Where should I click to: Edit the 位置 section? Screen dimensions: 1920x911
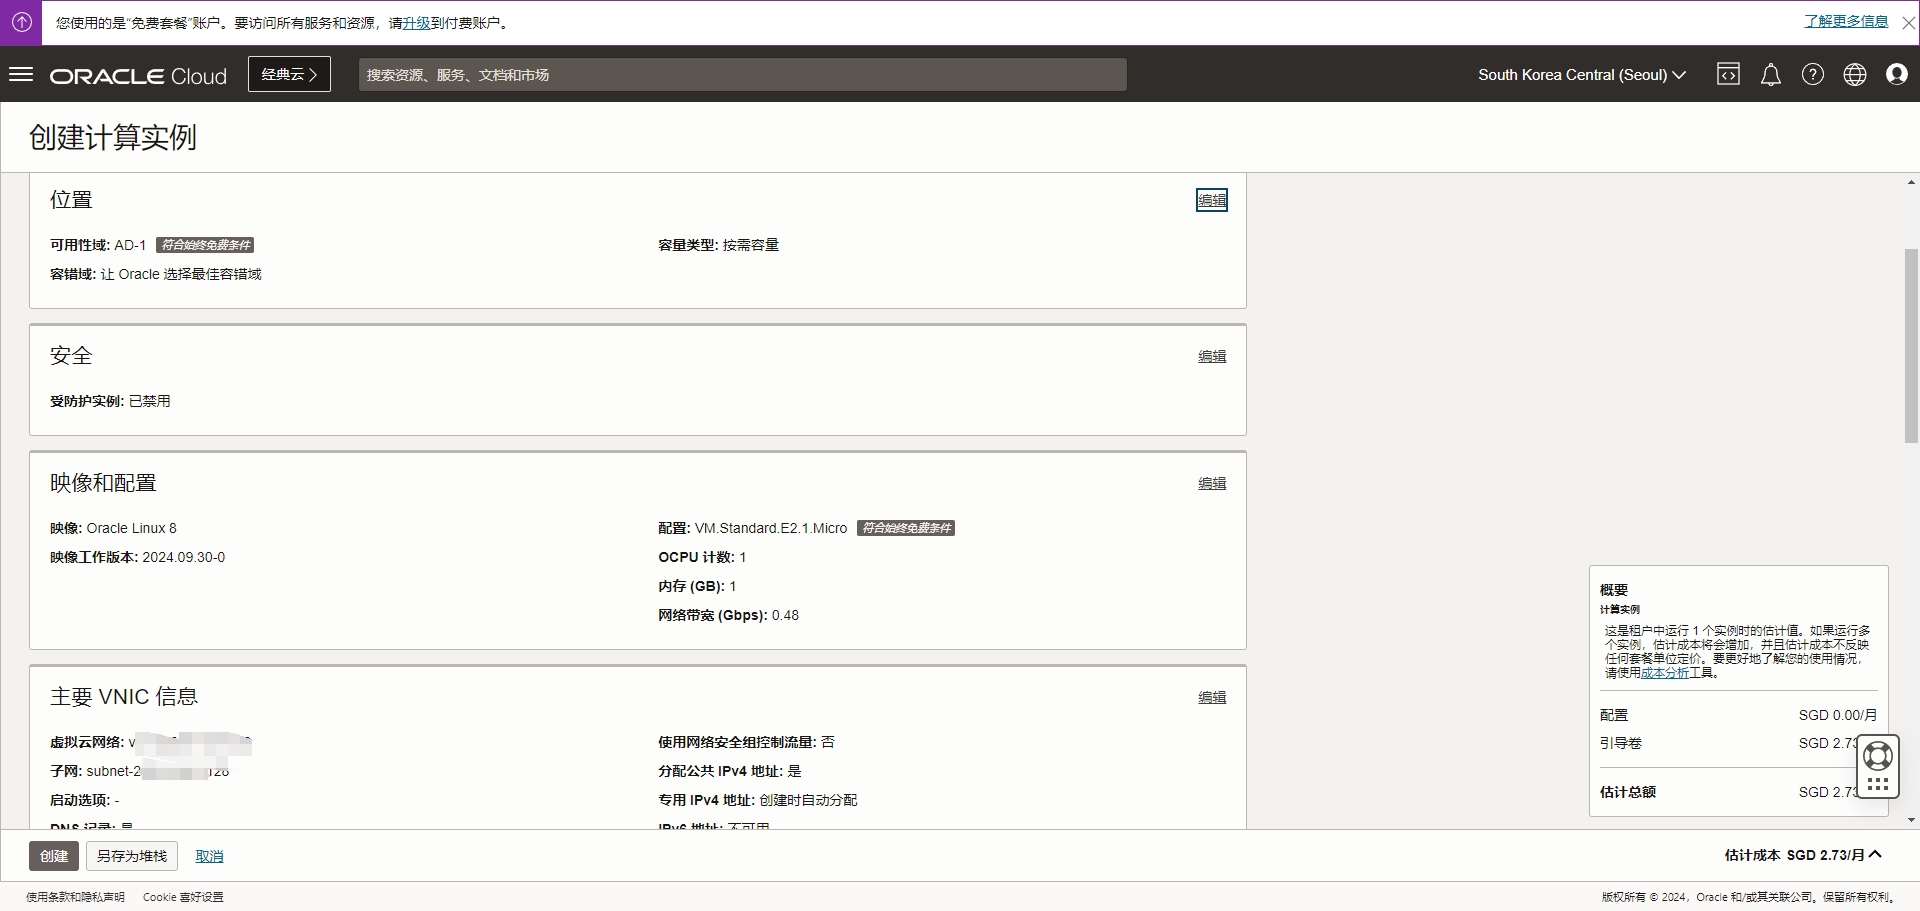click(x=1212, y=200)
